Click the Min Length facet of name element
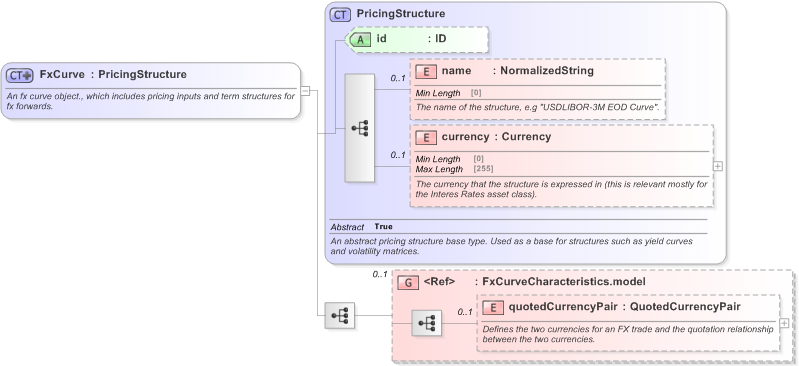The width and height of the screenshot is (799, 366). pyautogui.click(x=448, y=93)
